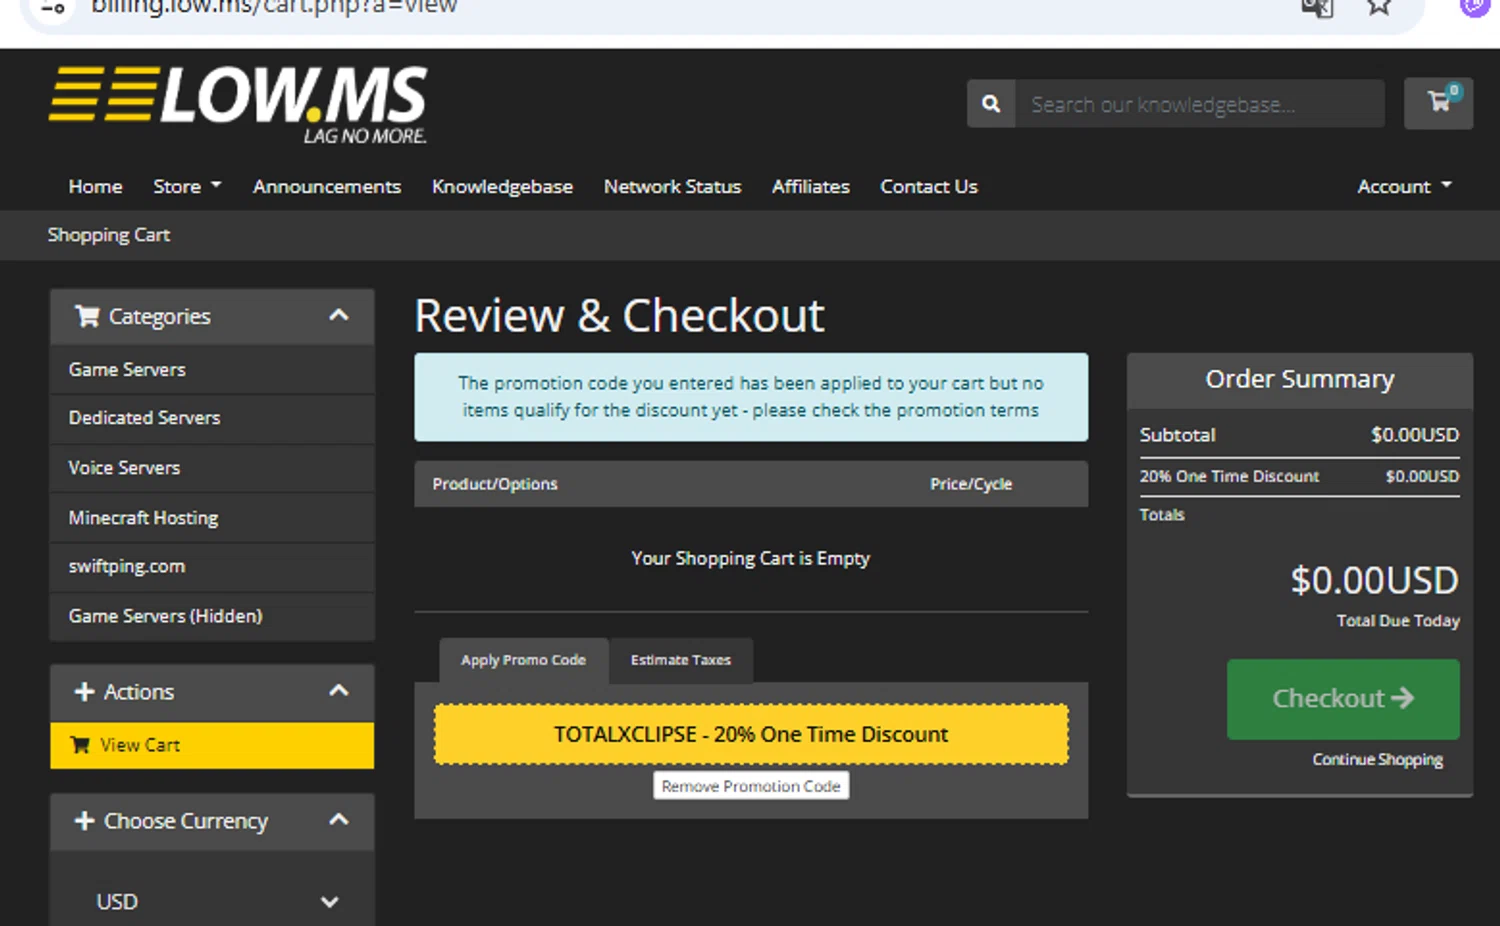Go to the Home menu item

point(95,187)
